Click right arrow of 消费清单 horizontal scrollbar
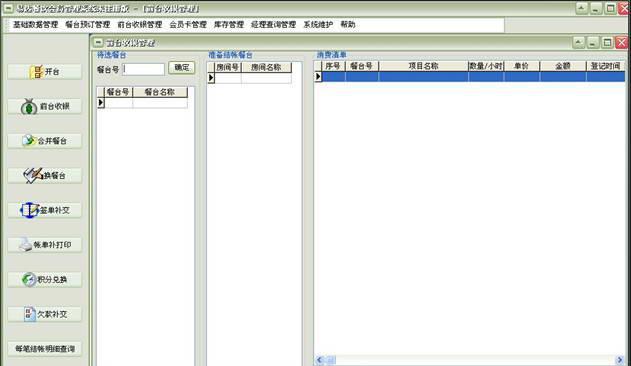The image size is (631, 366). pyautogui.click(x=620, y=360)
